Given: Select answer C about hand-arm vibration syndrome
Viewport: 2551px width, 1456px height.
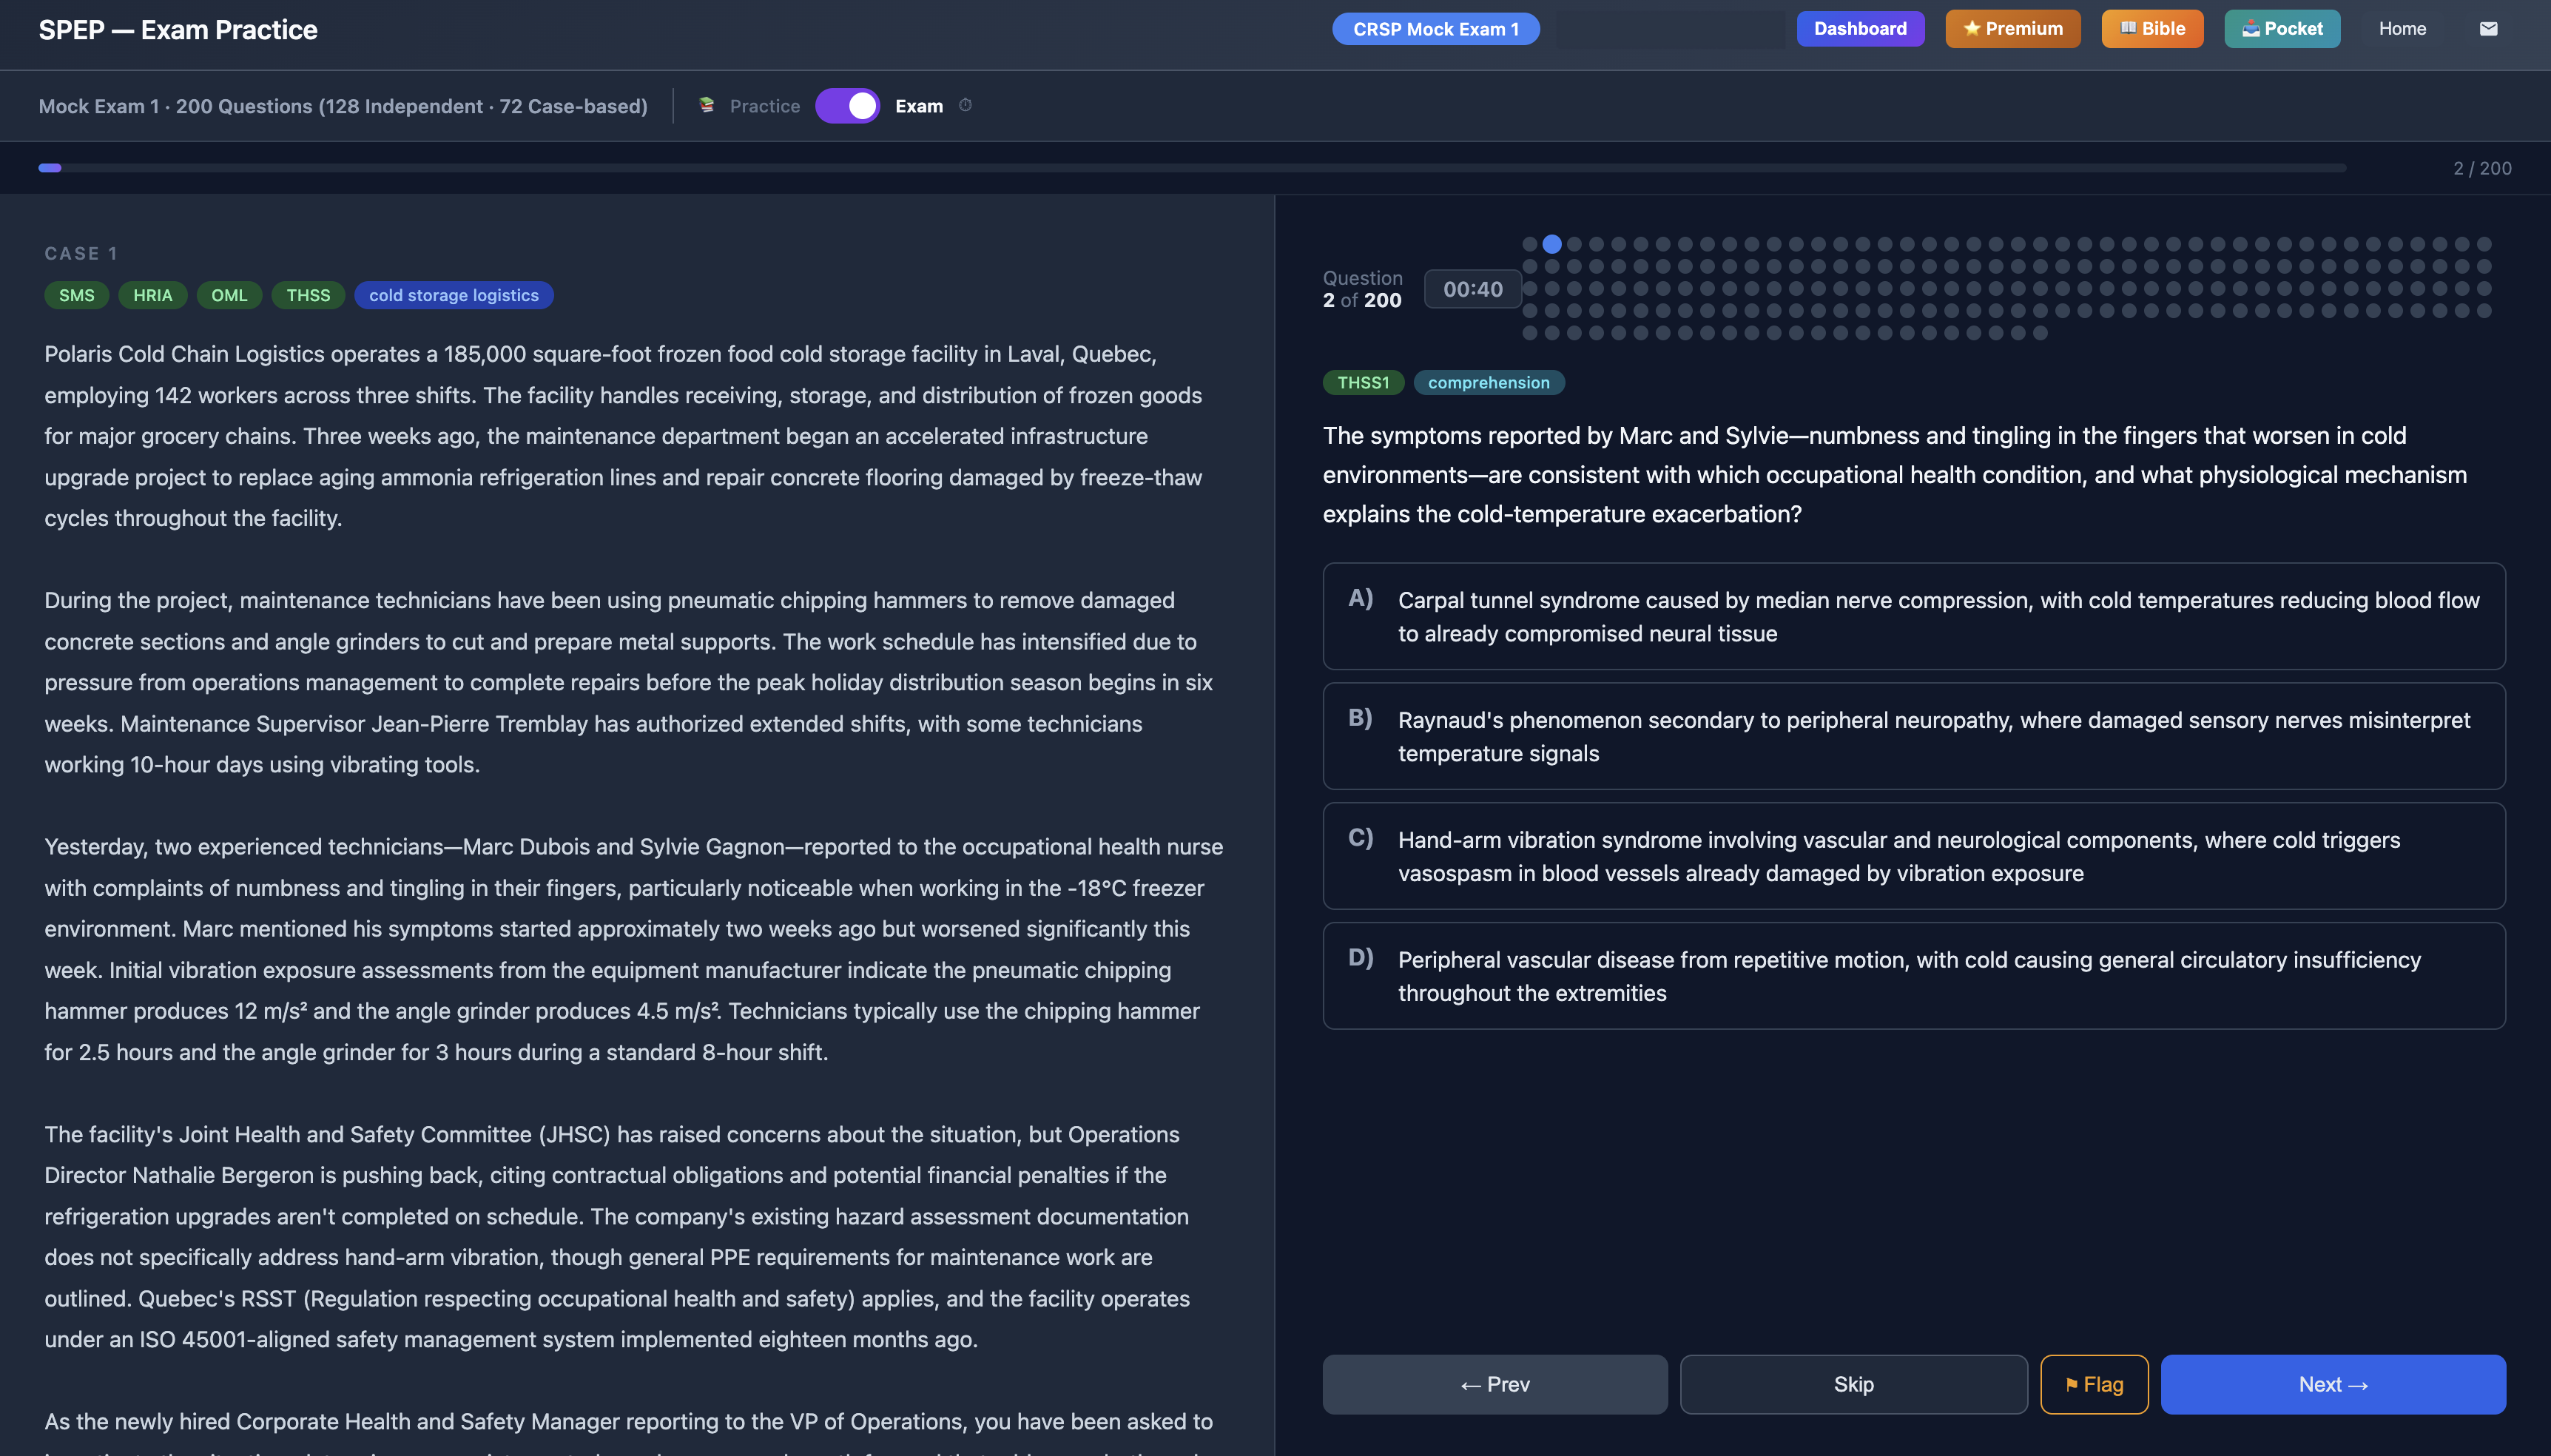Looking at the screenshot, I should (1914, 856).
